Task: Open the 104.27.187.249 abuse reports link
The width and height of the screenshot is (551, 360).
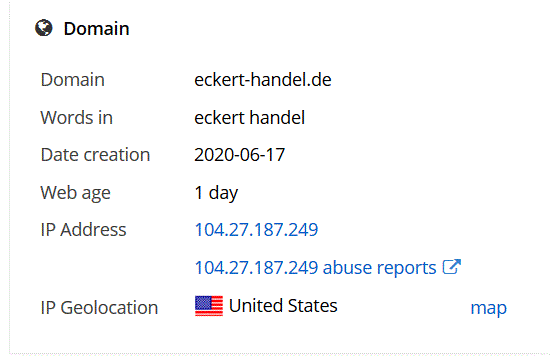Action: click(315, 268)
